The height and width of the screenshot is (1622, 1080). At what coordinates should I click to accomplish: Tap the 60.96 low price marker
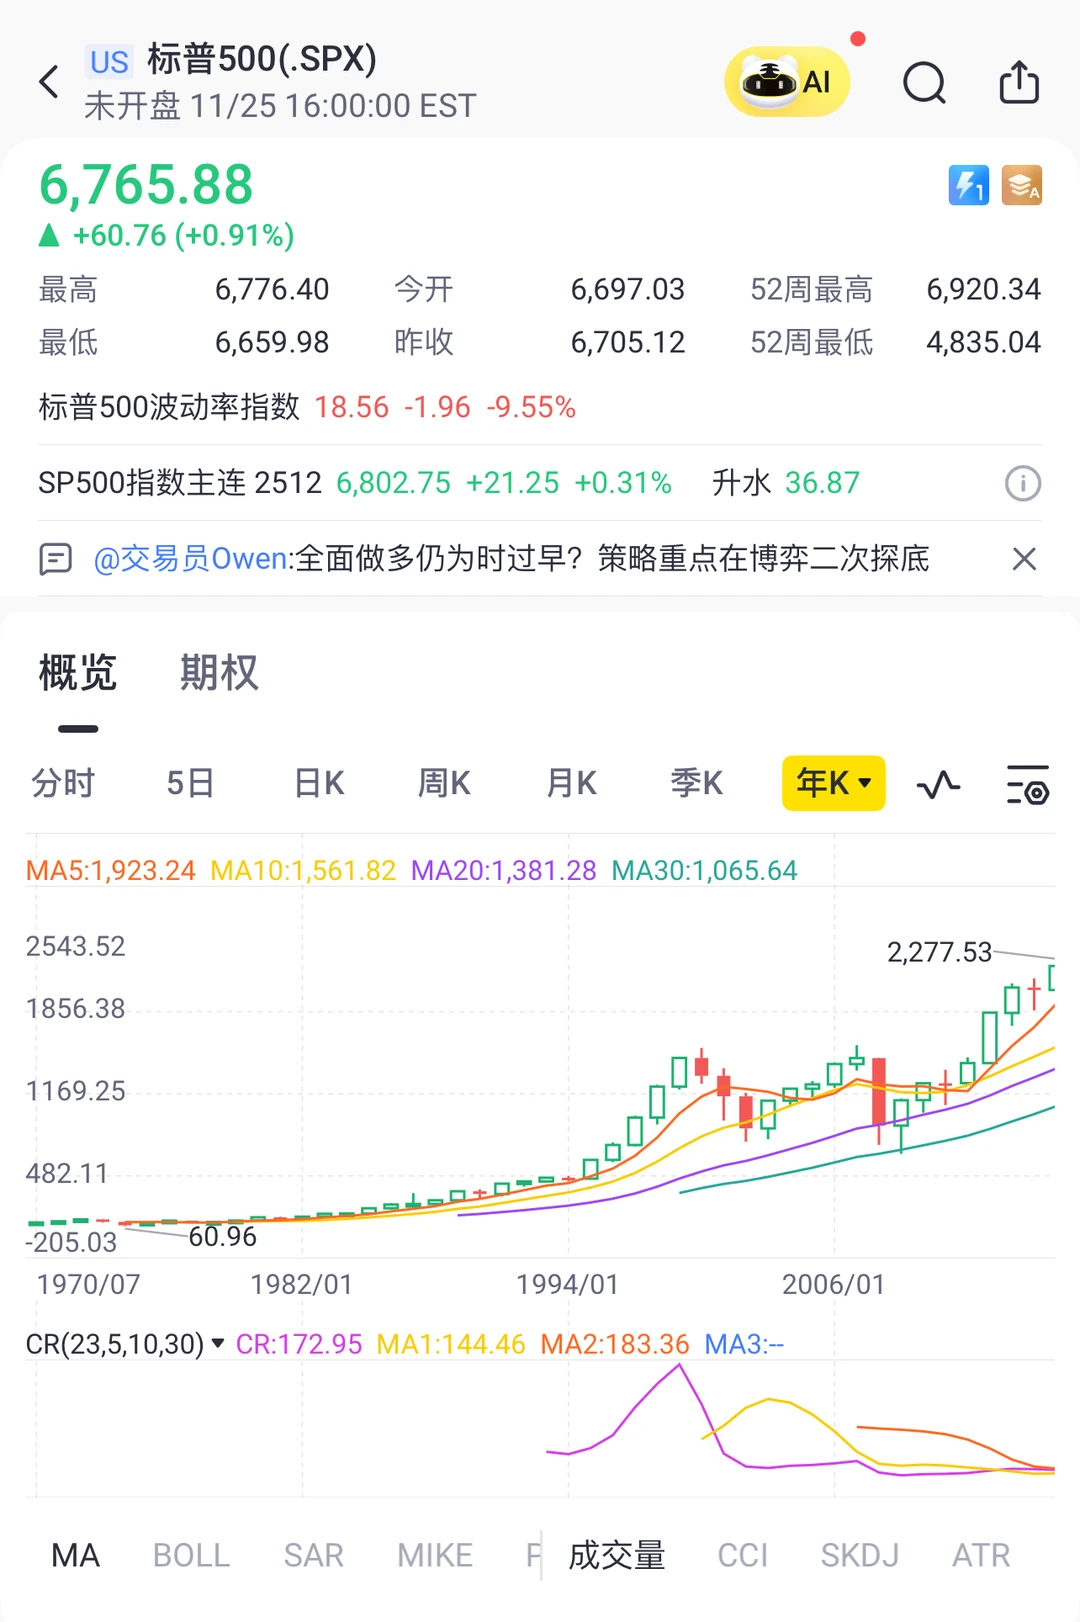223,1237
